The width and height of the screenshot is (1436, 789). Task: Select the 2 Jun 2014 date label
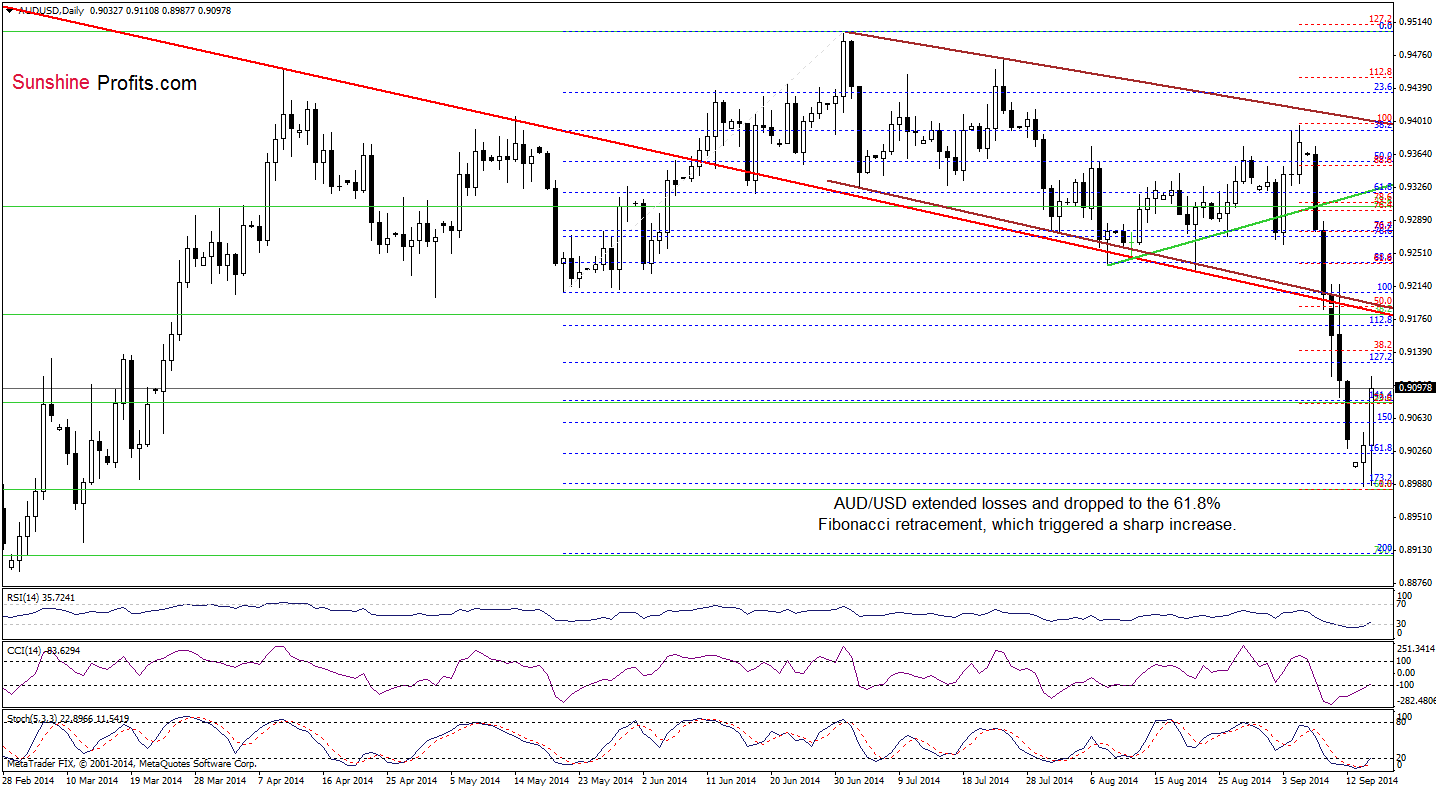[667, 780]
